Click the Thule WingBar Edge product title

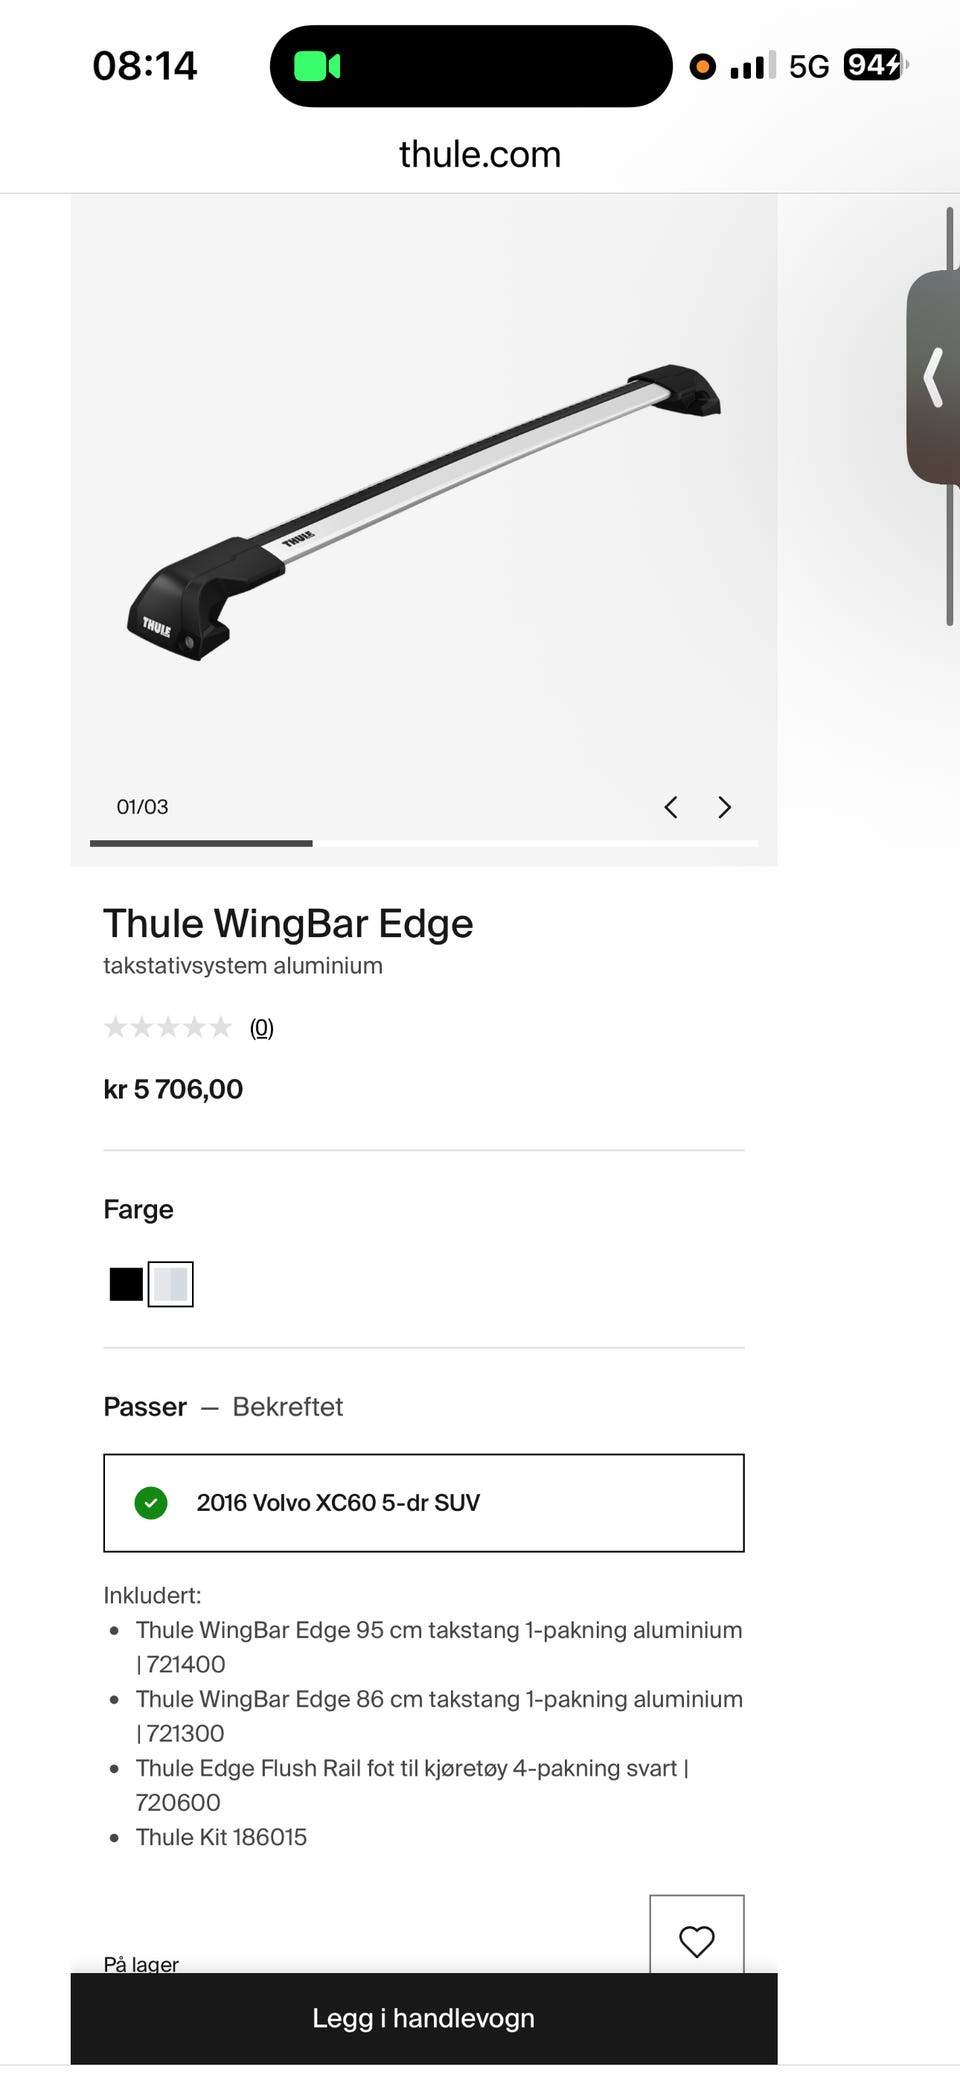[x=288, y=923]
